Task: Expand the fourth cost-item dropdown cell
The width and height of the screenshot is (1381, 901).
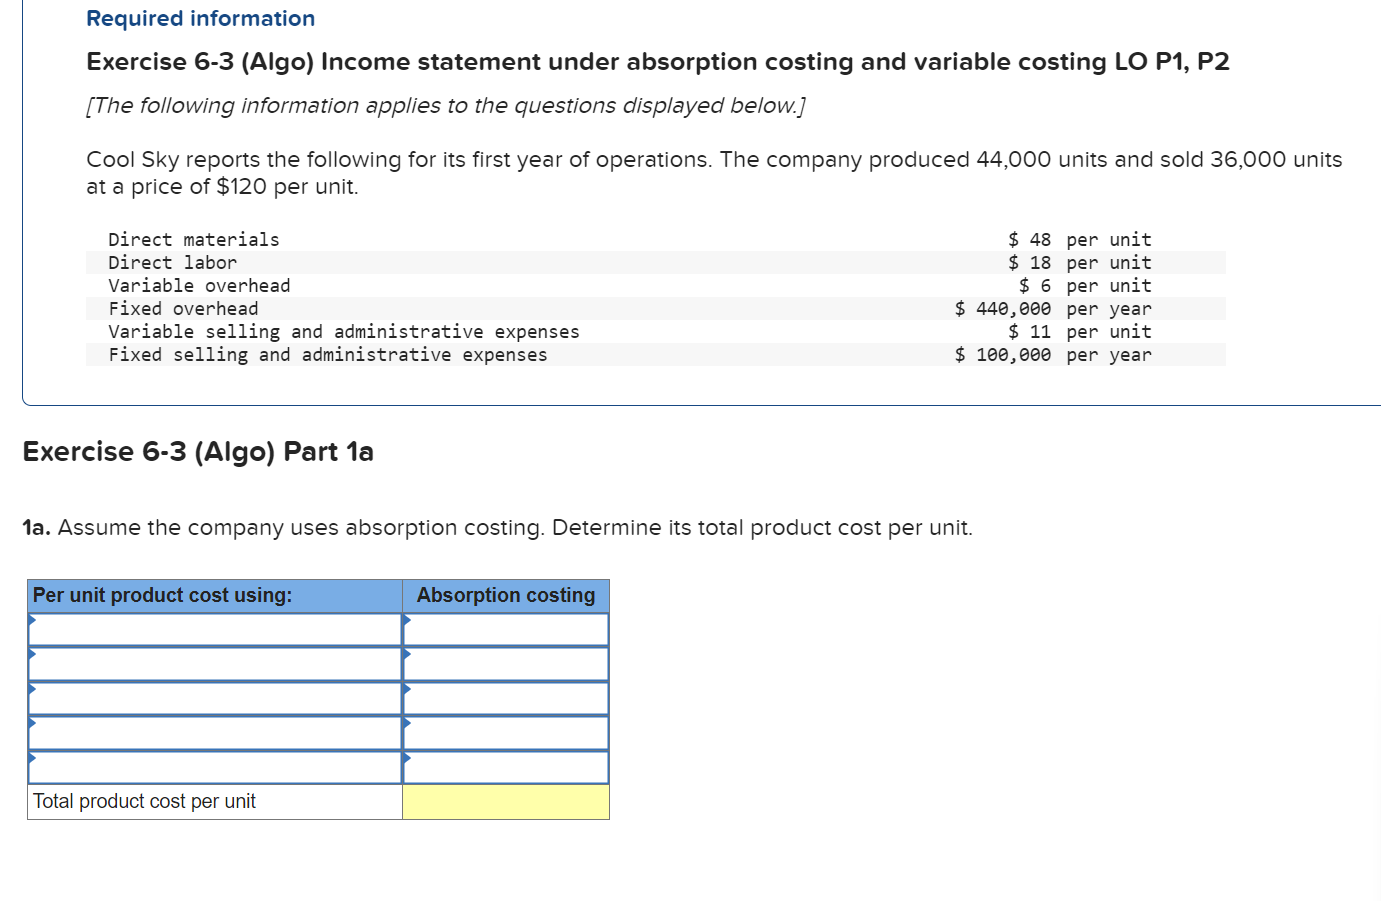Action: click(x=214, y=732)
